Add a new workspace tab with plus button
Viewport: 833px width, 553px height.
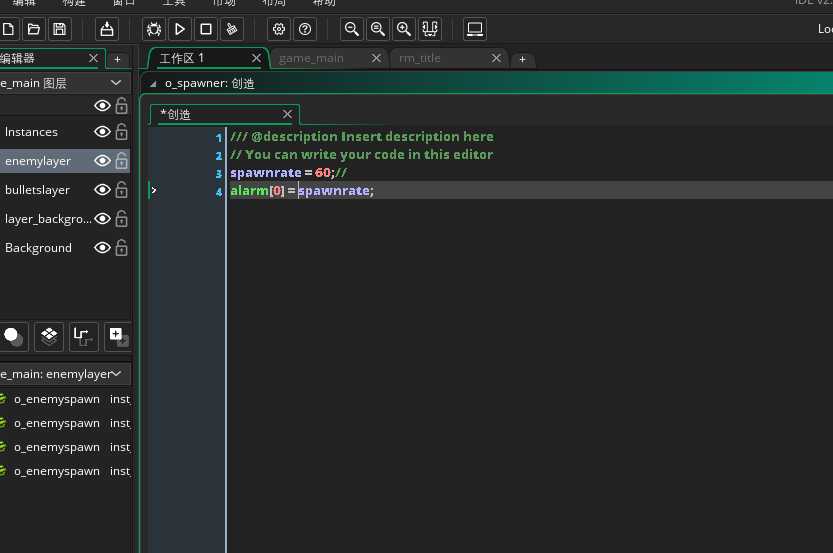pos(521,59)
